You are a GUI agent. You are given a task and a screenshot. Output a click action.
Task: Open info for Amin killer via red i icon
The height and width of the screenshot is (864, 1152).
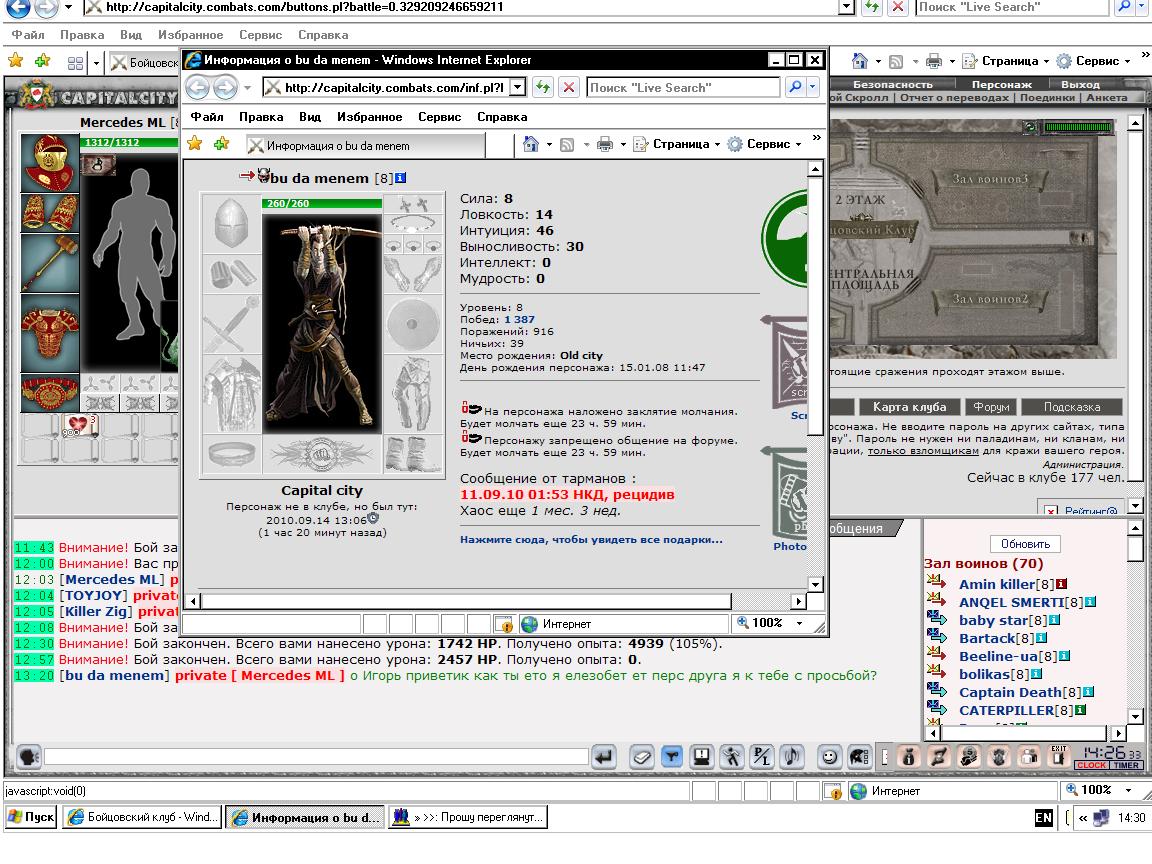coord(1062,584)
